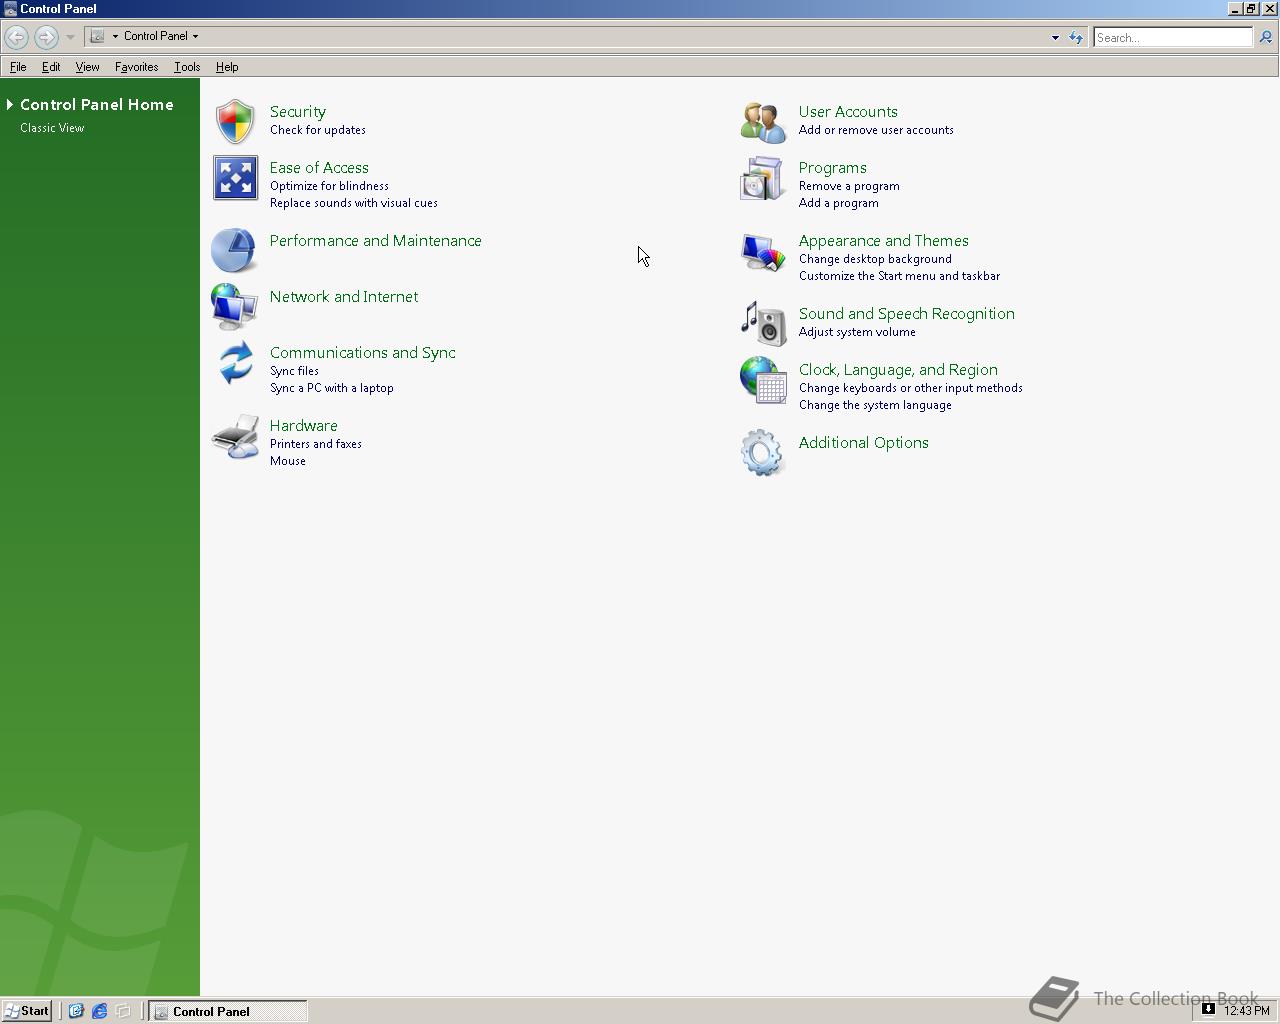Click the search magnifier icon
The height and width of the screenshot is (1024, 1280).
coord(1265,37)
